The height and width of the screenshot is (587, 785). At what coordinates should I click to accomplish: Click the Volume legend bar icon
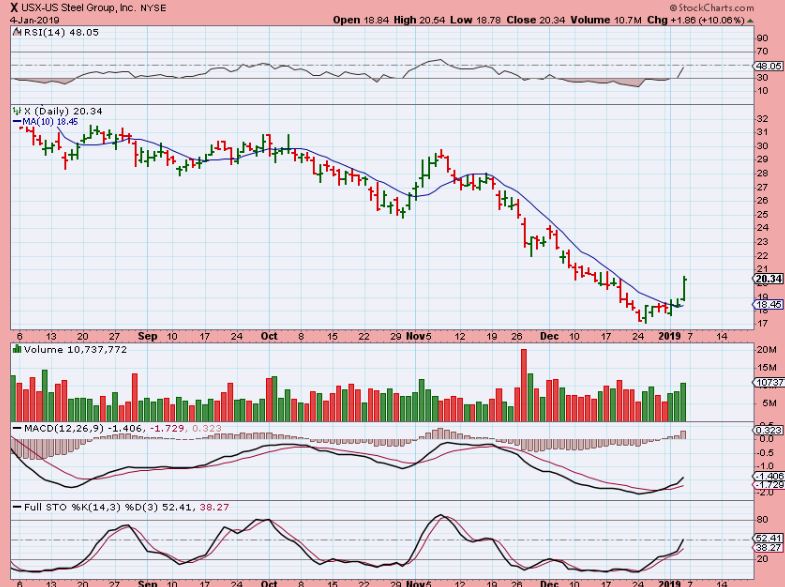point(18,349)
